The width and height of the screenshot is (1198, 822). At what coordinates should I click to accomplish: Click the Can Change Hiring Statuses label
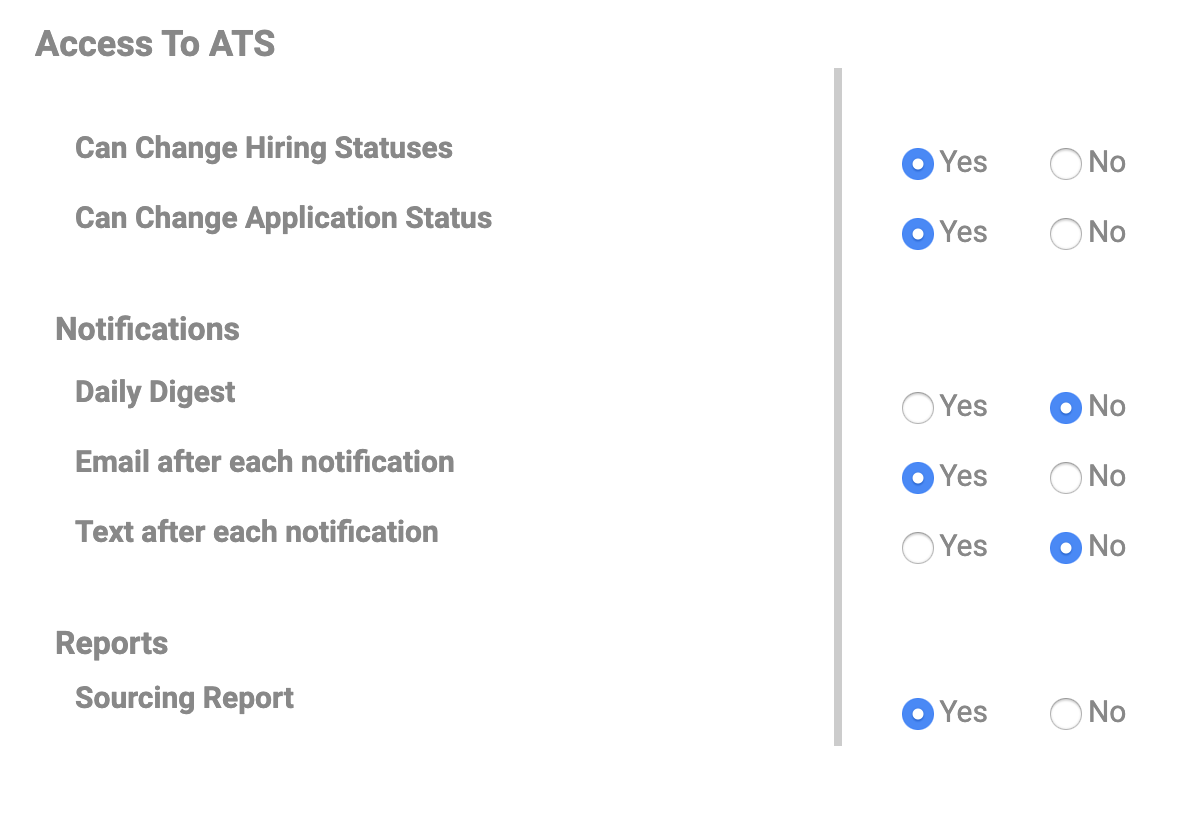(263, 148)
